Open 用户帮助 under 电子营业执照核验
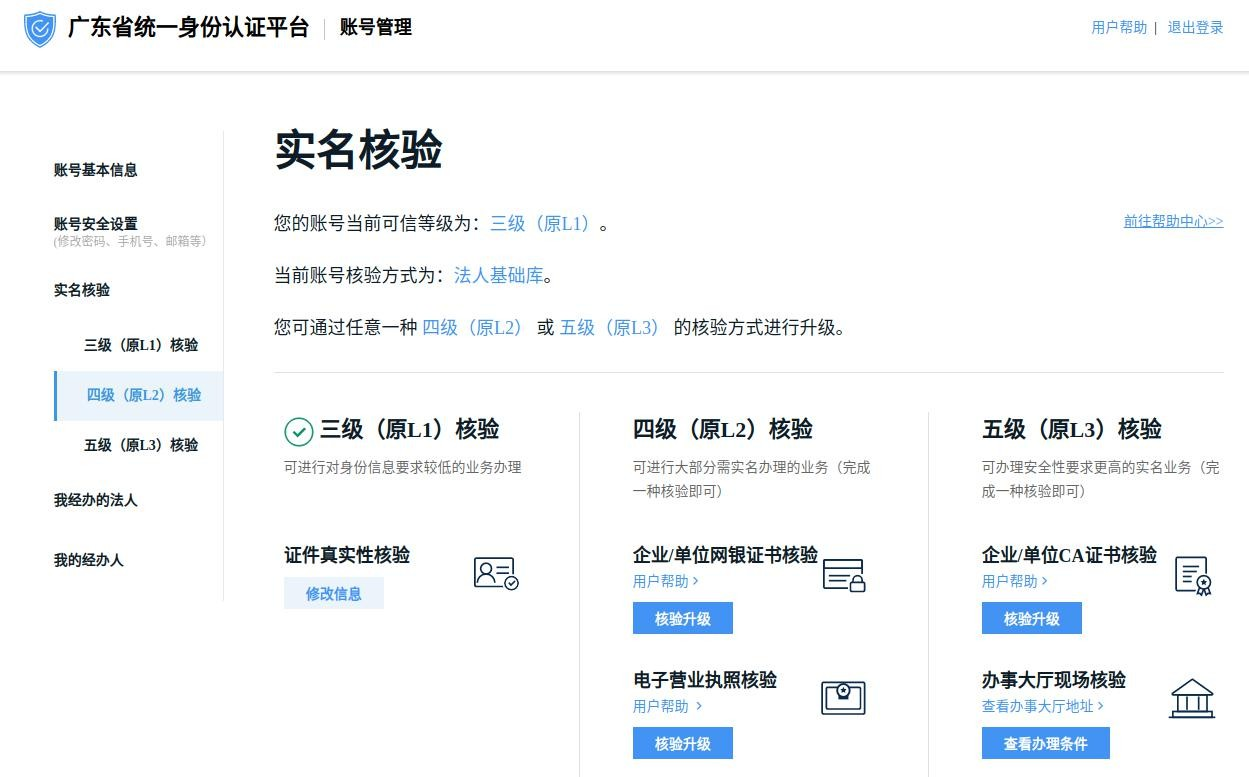The image size is (1249, 777). tap(666, 706)
